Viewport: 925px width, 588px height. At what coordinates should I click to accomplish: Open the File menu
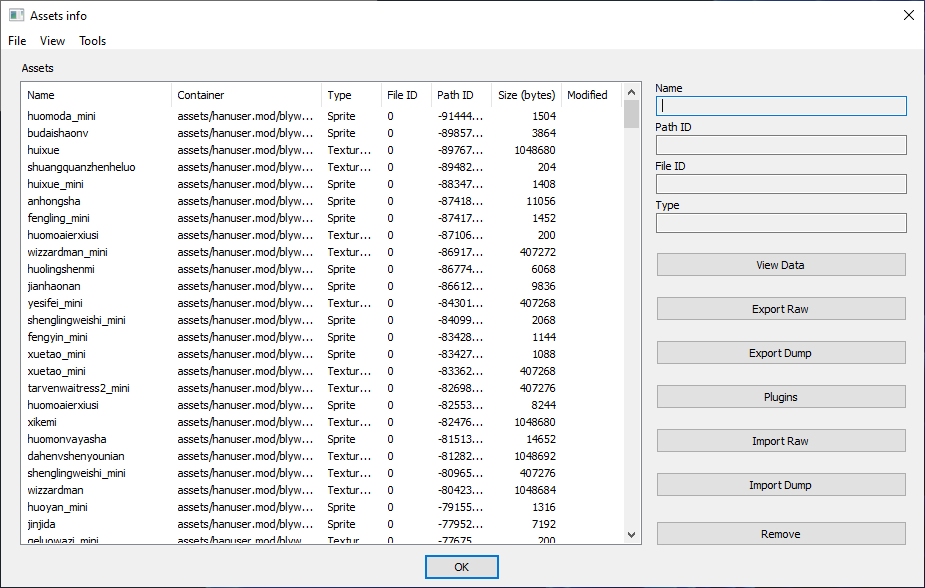(17, 41)
